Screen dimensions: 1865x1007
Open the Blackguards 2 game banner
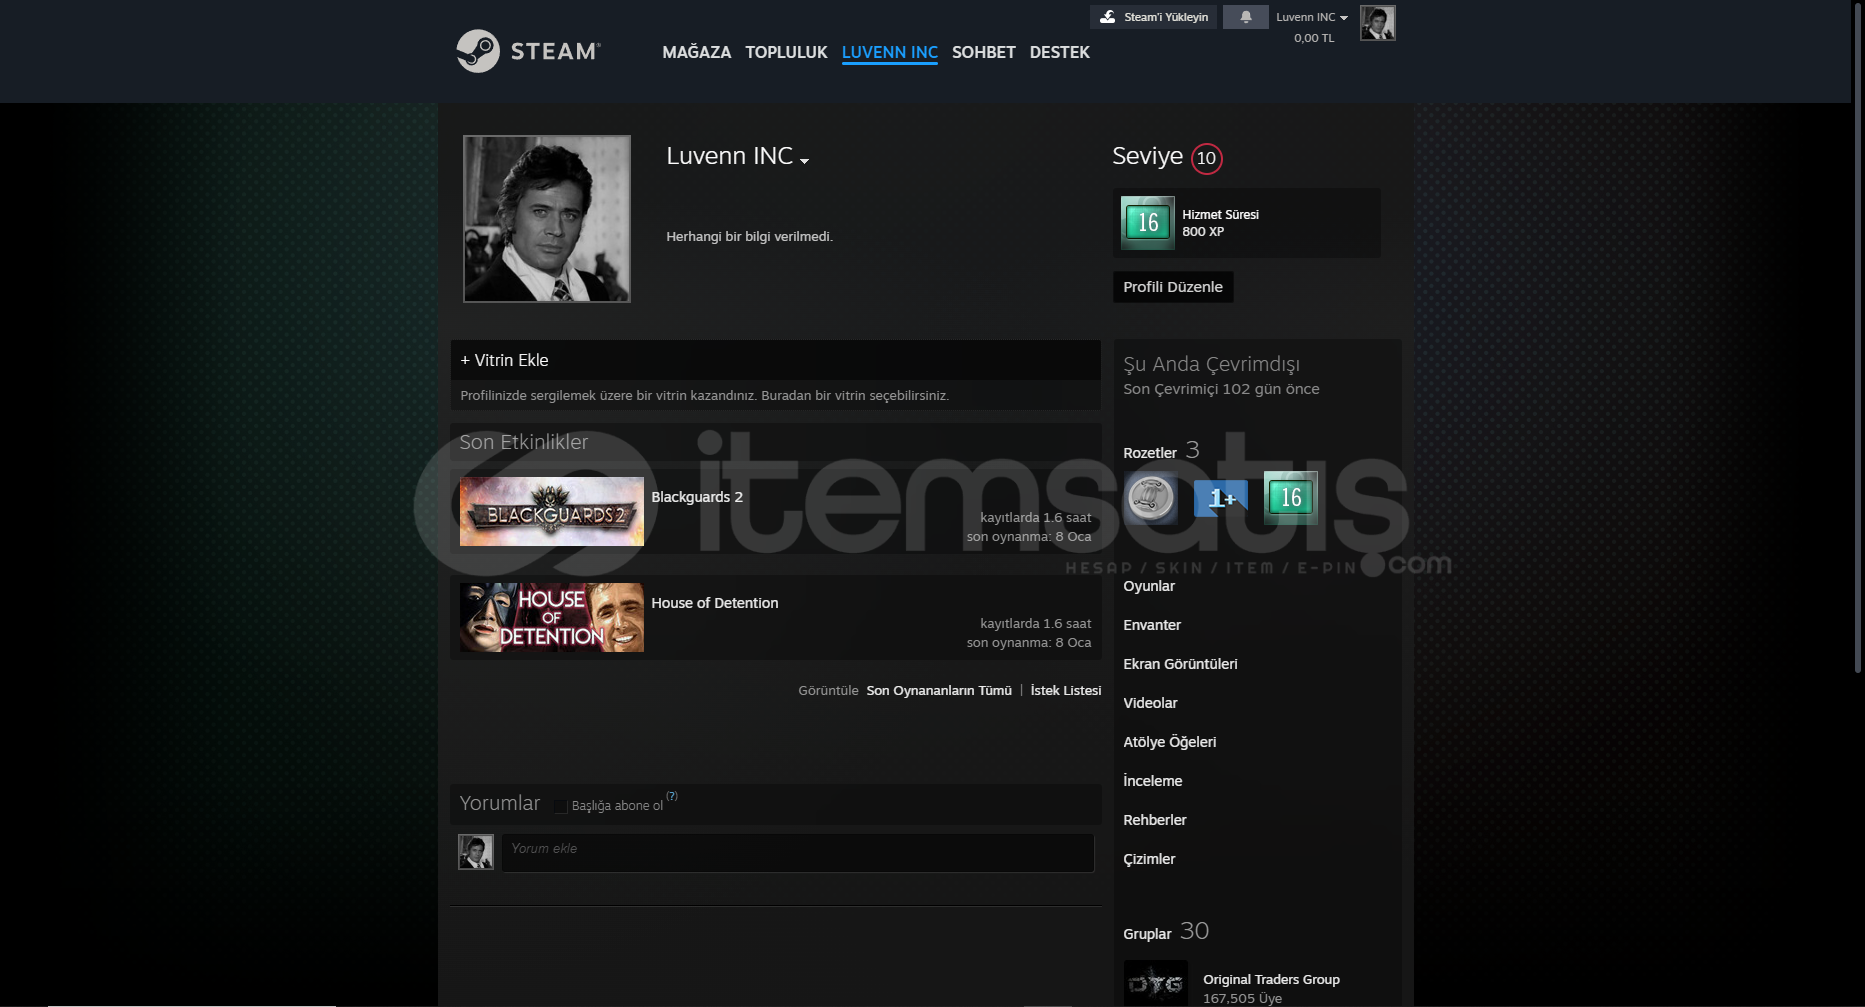[552, 511]
